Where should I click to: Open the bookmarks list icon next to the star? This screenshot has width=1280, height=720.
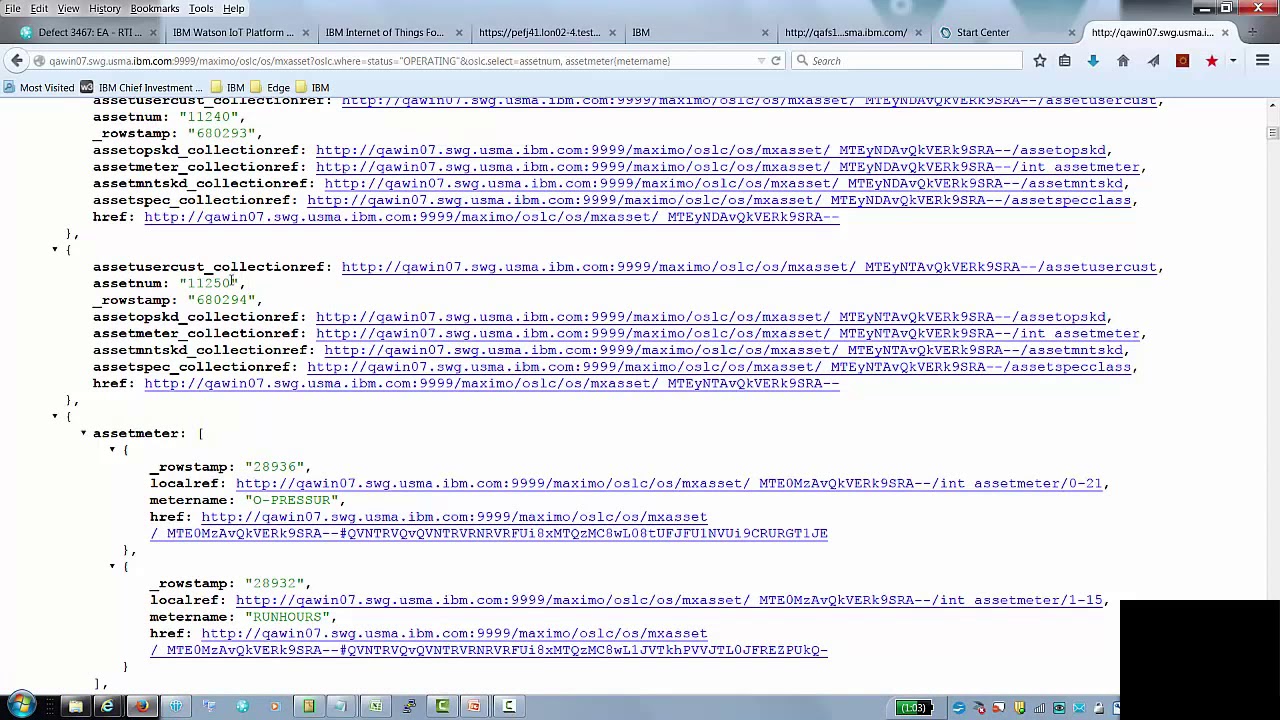point(1065,61)
